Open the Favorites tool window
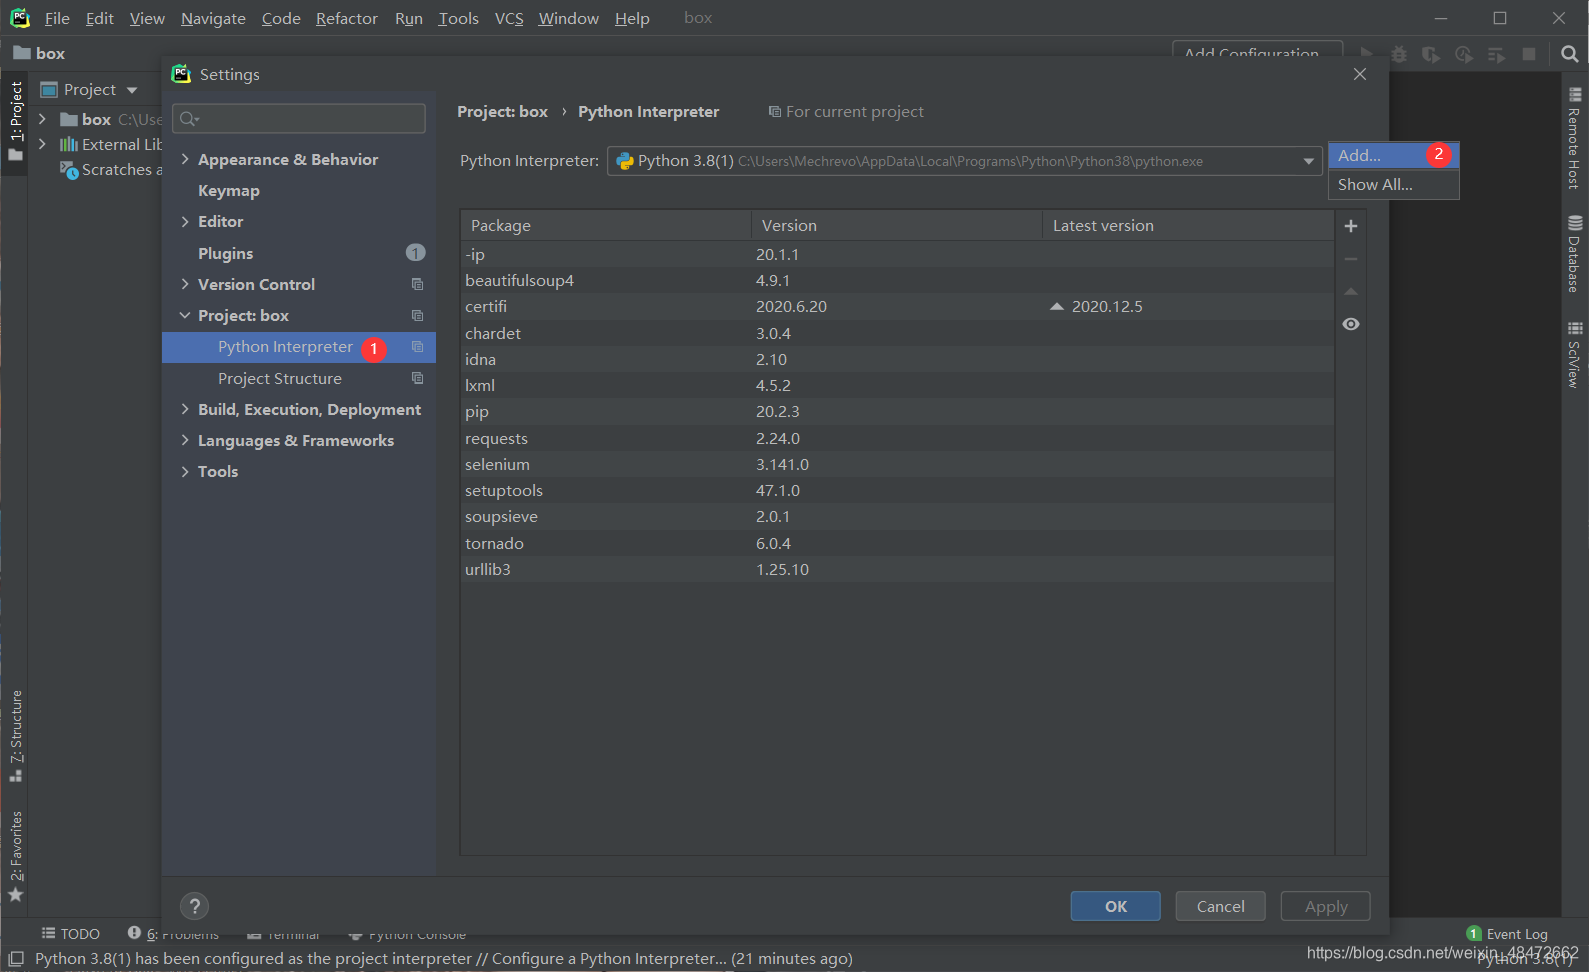This screenshot has width=1589, height=972. [x=16, y=856]
